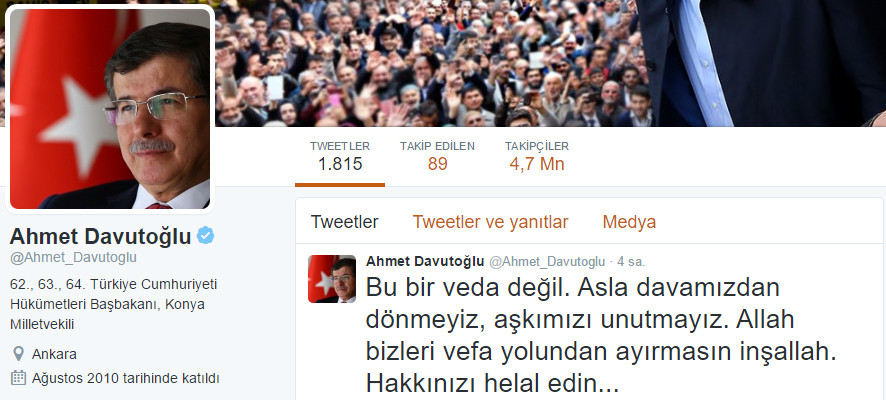Switch to the Tweetler tab
The height and width of the screenshot is (400, 886).
coord(345,222)
